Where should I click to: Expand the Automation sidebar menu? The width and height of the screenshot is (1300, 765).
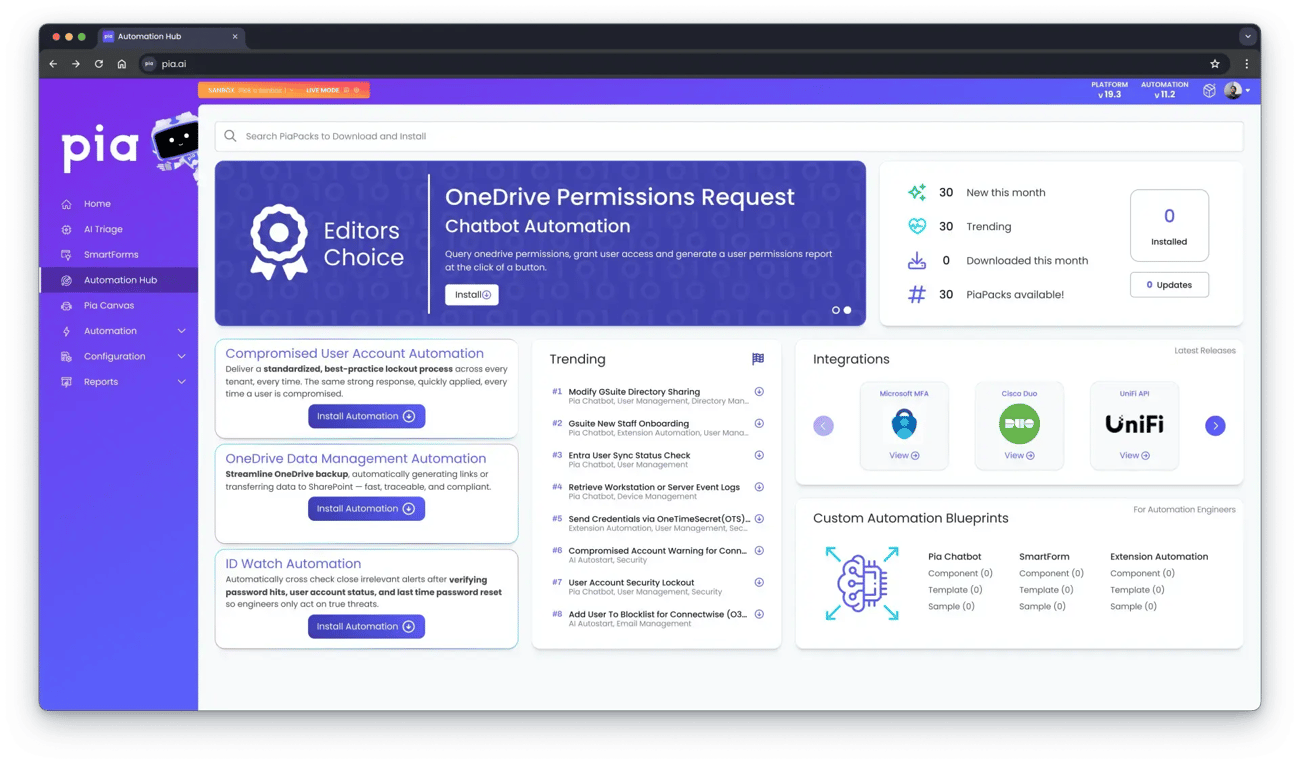tap(181, 331)
